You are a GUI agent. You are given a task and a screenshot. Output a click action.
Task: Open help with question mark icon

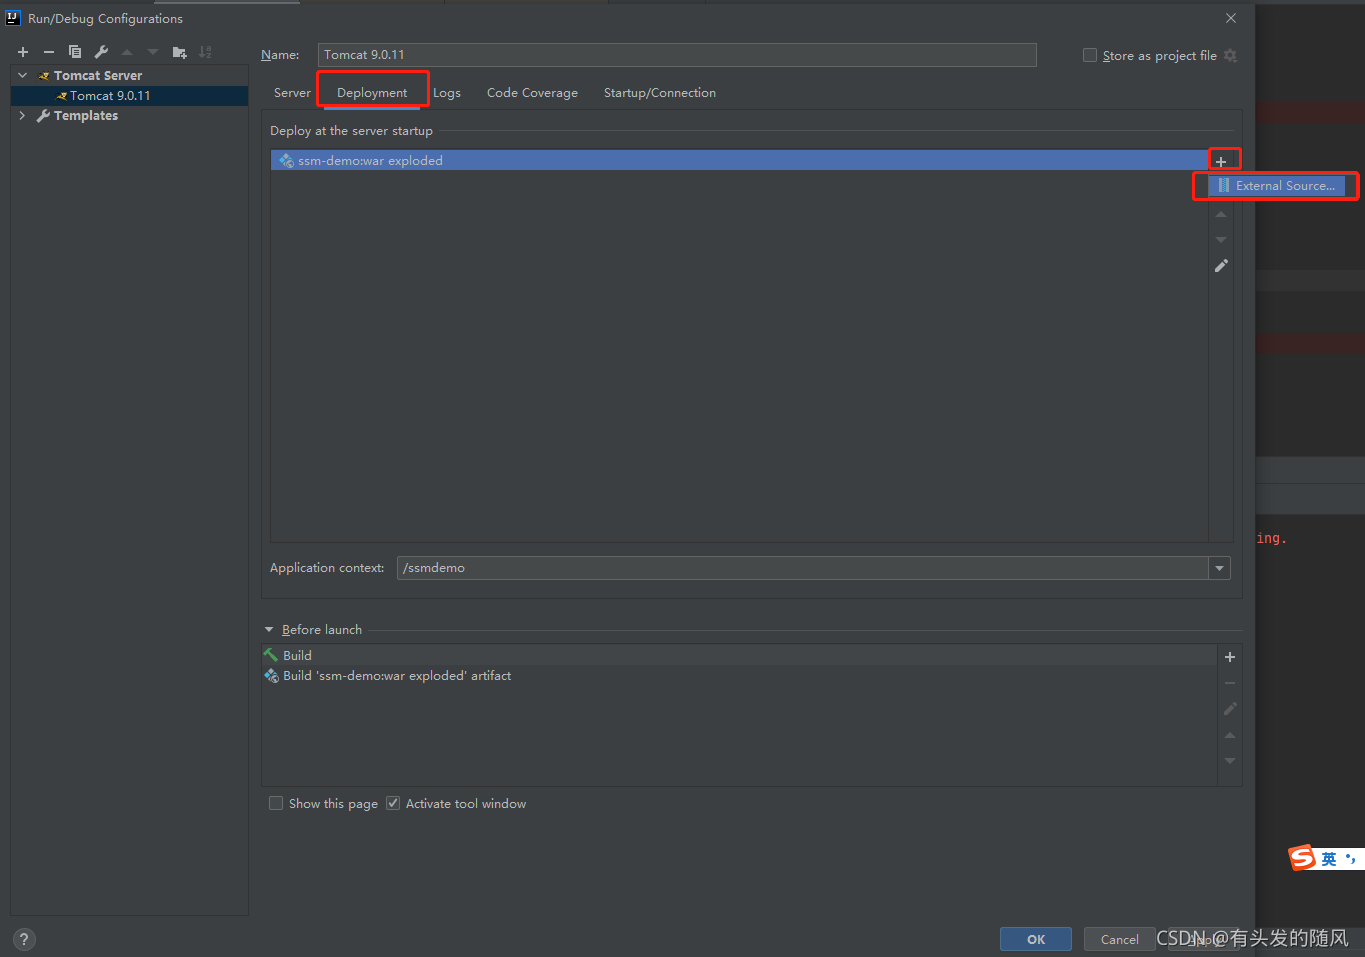coord(24,939)
